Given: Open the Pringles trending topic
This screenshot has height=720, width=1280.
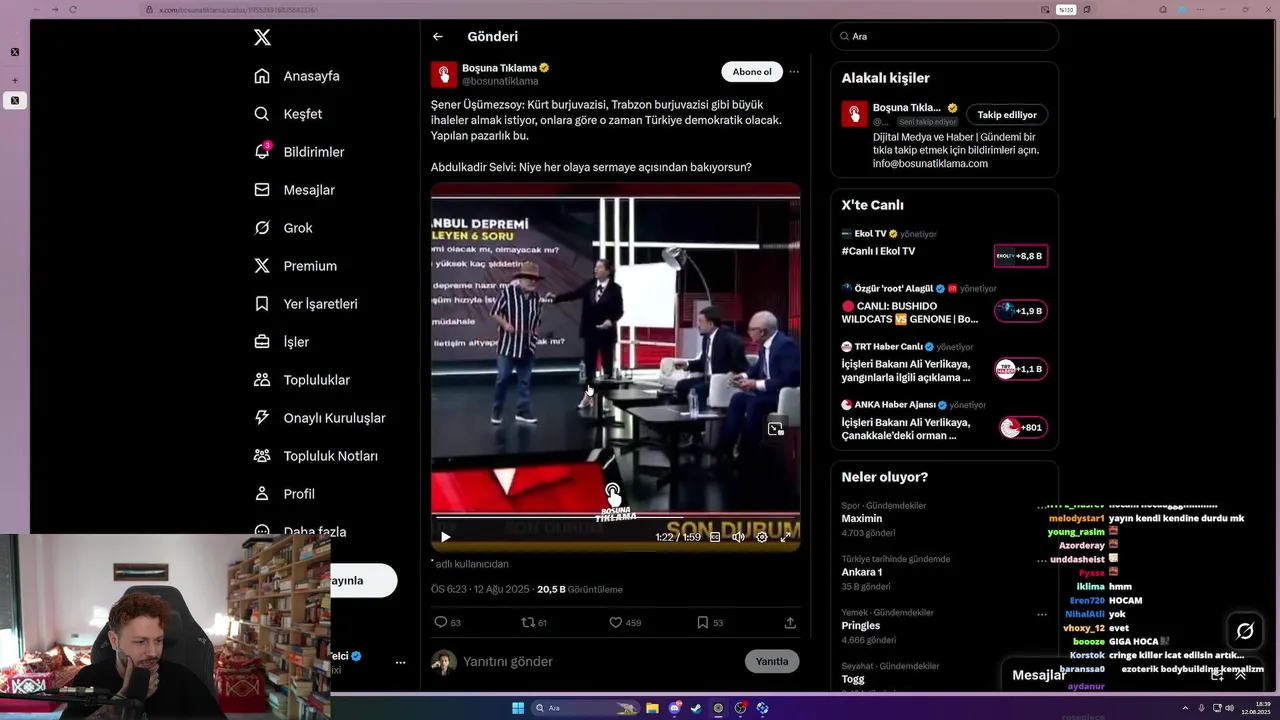Looking at the screenshot, I should [x=861, y=626].
